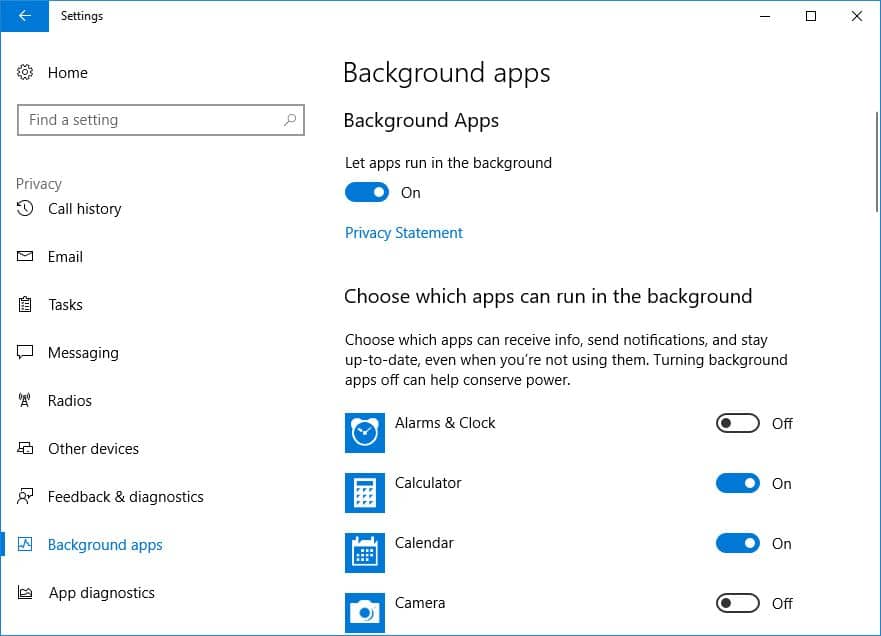The height and width of the screenshot is (636, 881).
Task: Click the Camera app icon
Action: point(364,612)
